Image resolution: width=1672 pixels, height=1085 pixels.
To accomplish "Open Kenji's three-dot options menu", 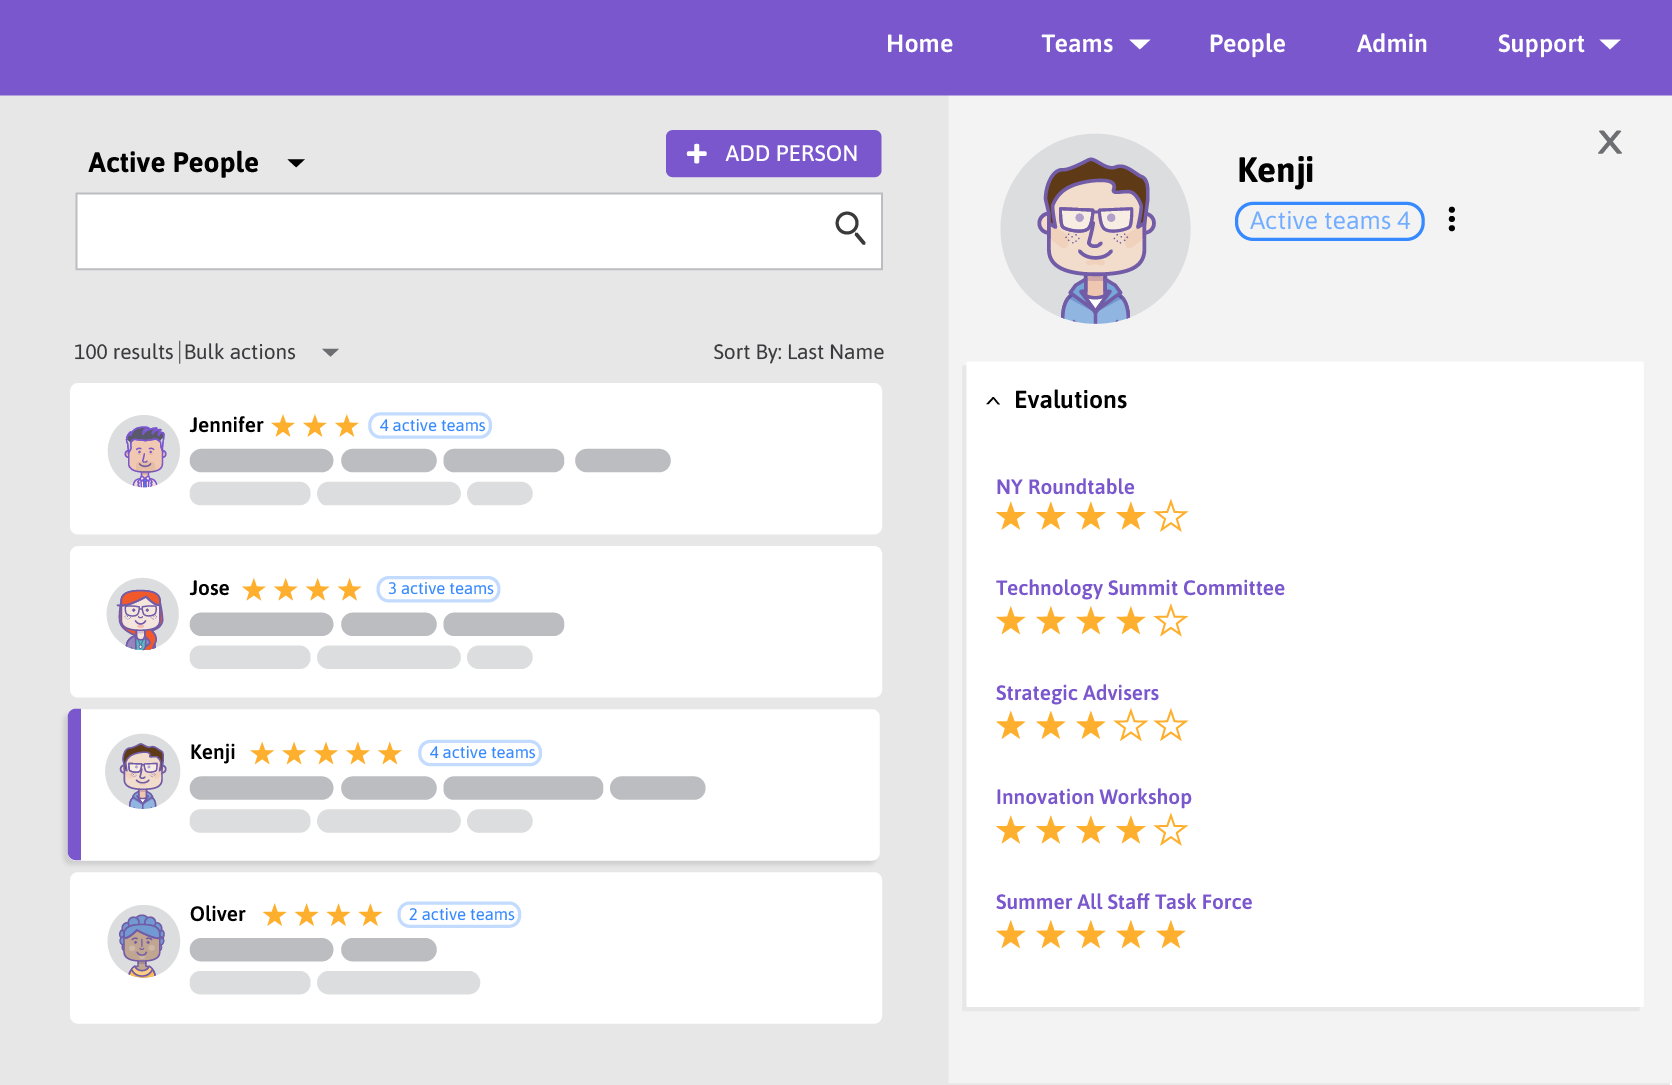I will [x=1451, y=219].
